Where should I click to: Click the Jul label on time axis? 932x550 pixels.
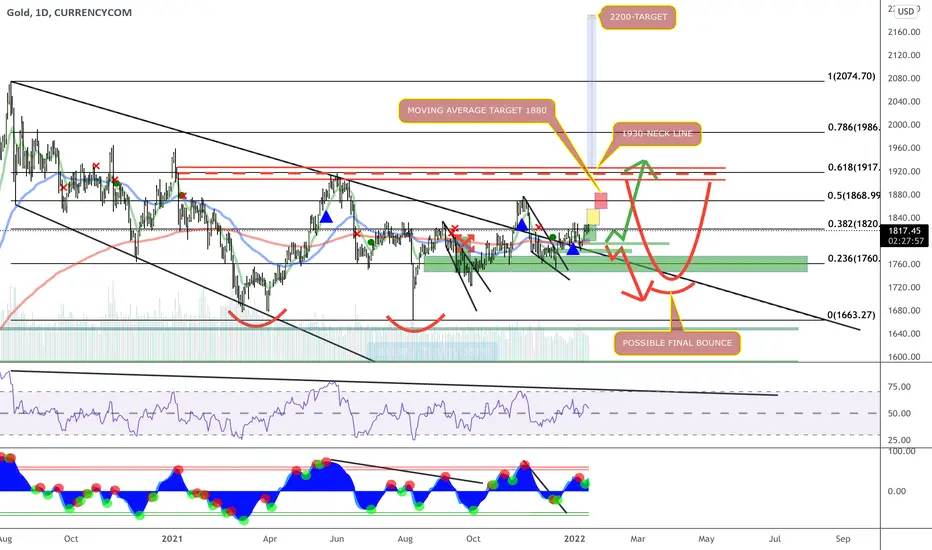point(774,539)
